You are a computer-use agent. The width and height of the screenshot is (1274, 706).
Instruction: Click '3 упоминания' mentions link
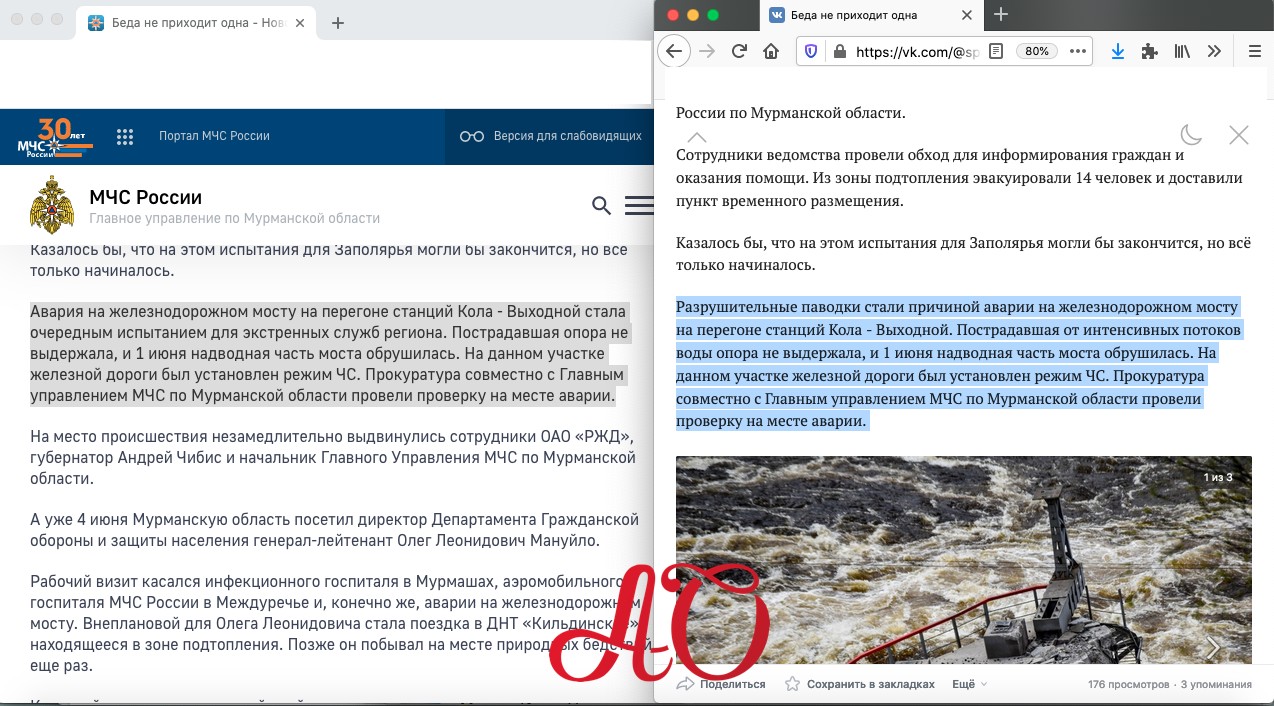(x=1216, y=685)
